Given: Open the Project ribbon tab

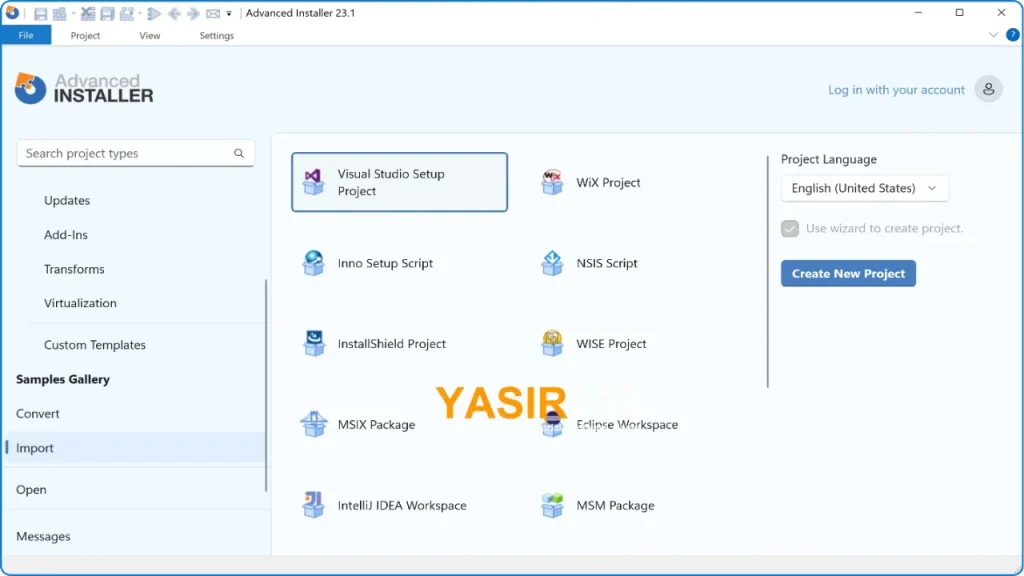Looking at the screenshot, I should (85, 35).
